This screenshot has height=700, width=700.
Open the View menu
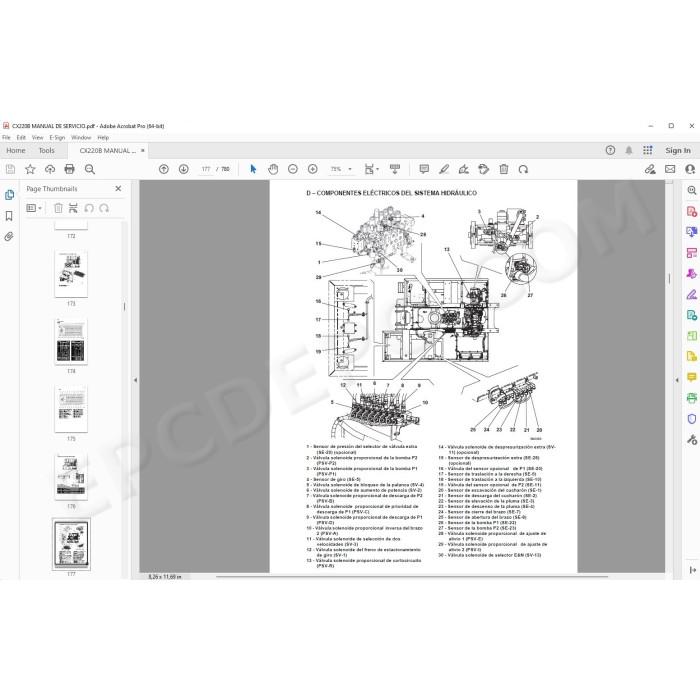point(38,138)
